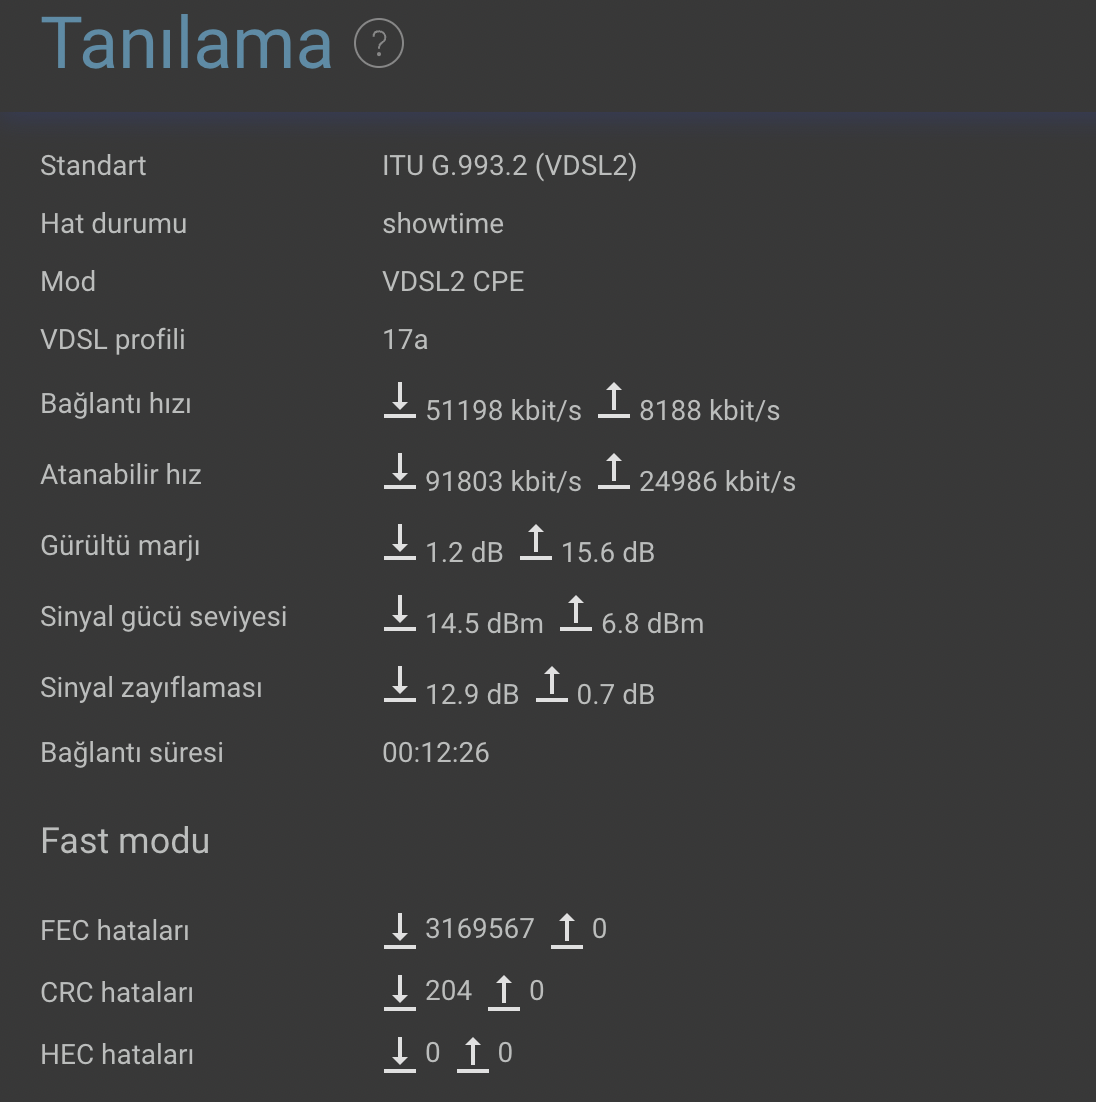
Task: Click the download arrow icon for FEC hataları
Action: tap(399, 931)
